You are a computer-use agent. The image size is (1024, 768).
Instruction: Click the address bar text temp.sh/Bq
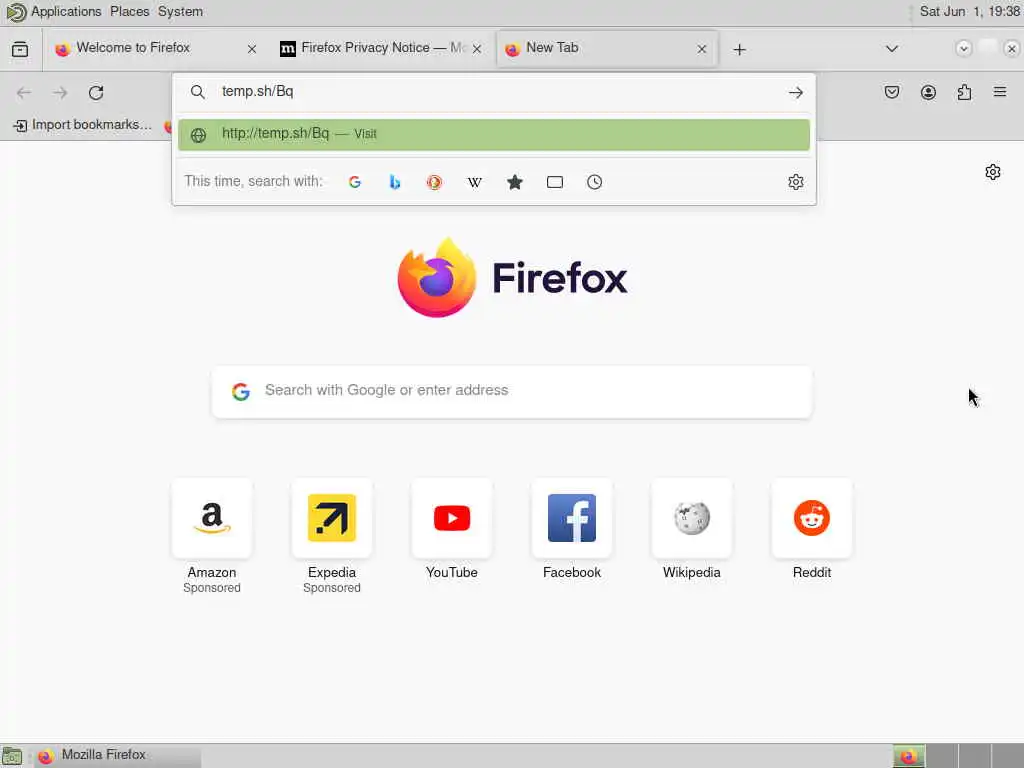click(x=257, y=91)
